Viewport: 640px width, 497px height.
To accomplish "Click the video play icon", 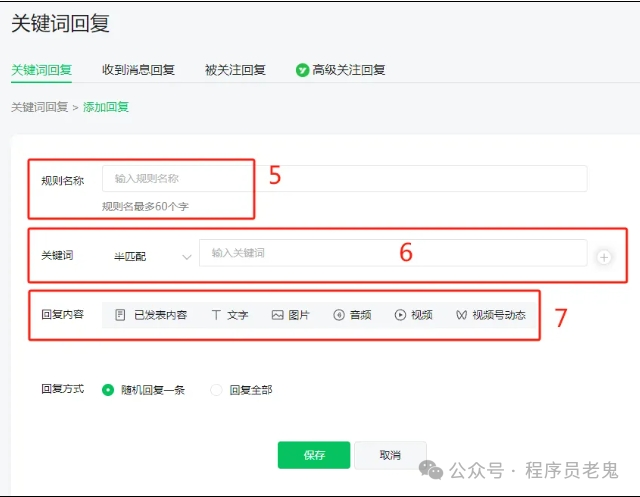I will [x=400, y=315].
